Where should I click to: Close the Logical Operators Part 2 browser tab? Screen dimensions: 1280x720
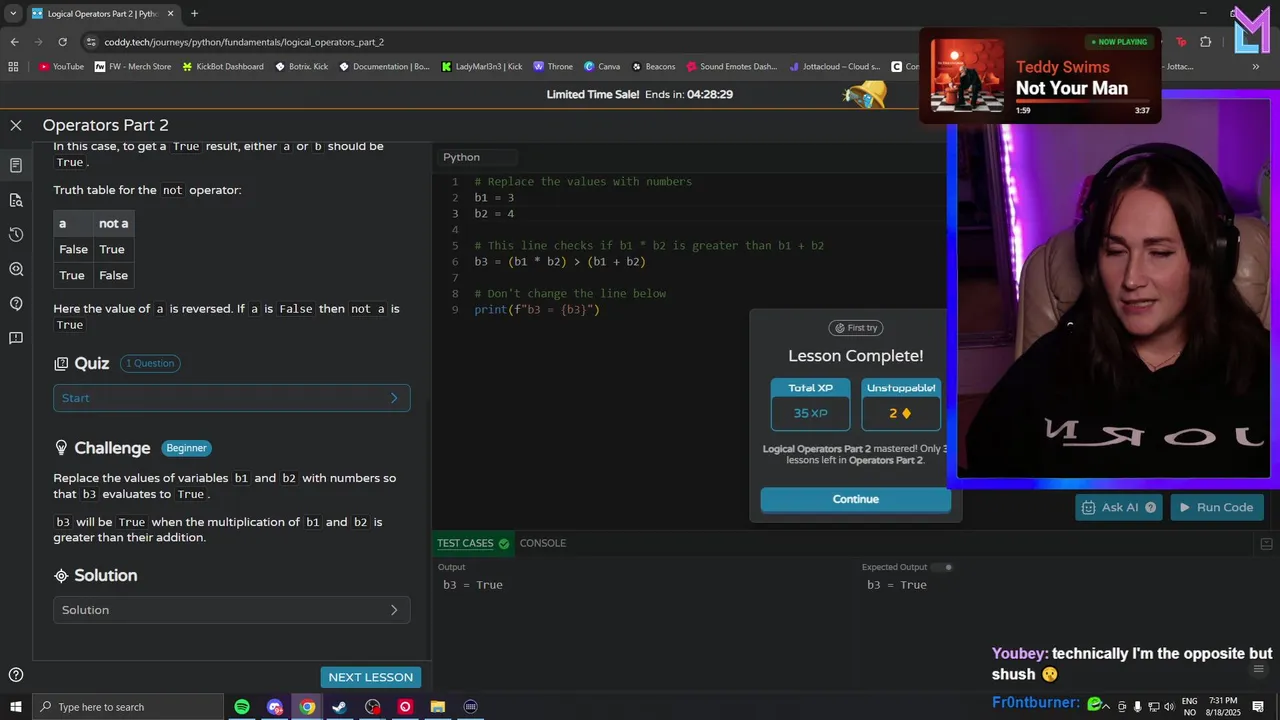[x=171, y=14]
